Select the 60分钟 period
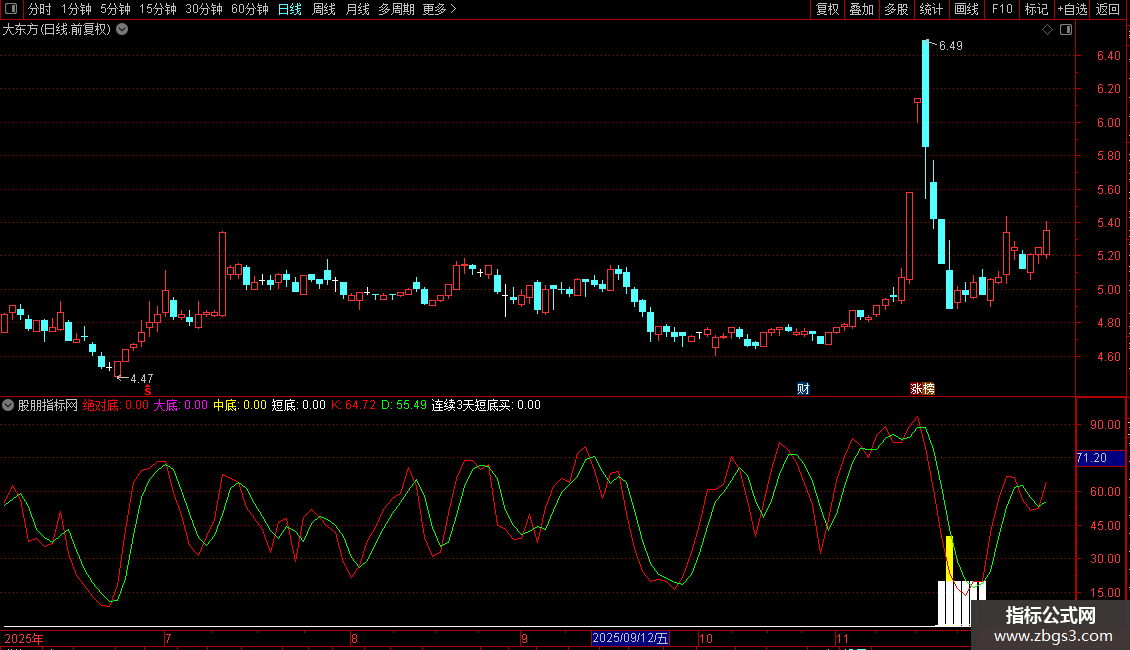Screen dimensions: 1130x650 [250, 9]
